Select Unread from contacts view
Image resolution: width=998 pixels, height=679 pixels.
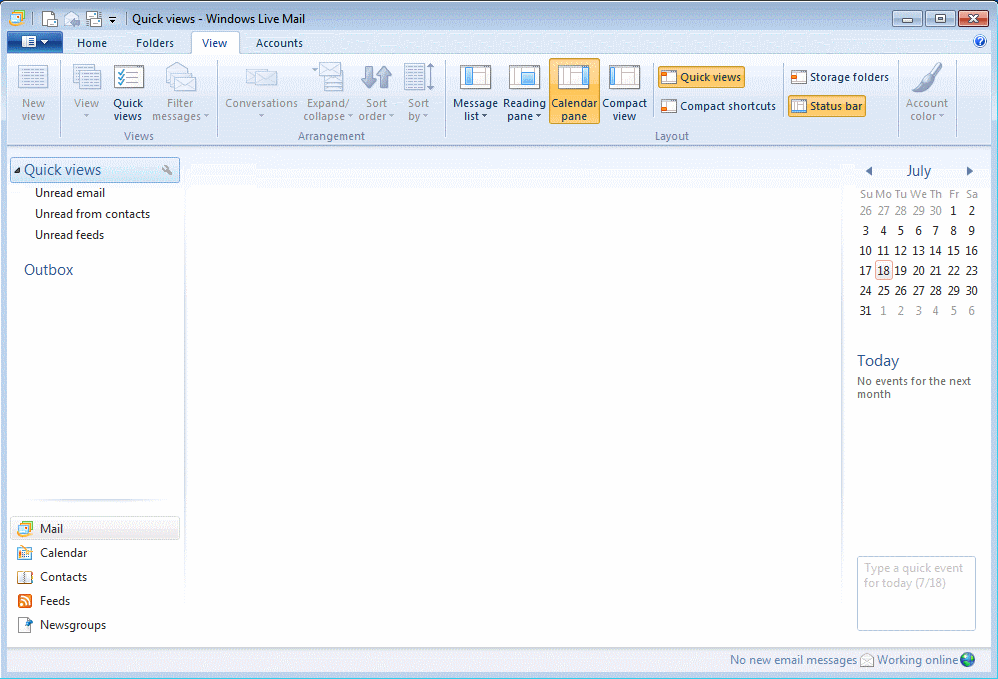[92, 214]
